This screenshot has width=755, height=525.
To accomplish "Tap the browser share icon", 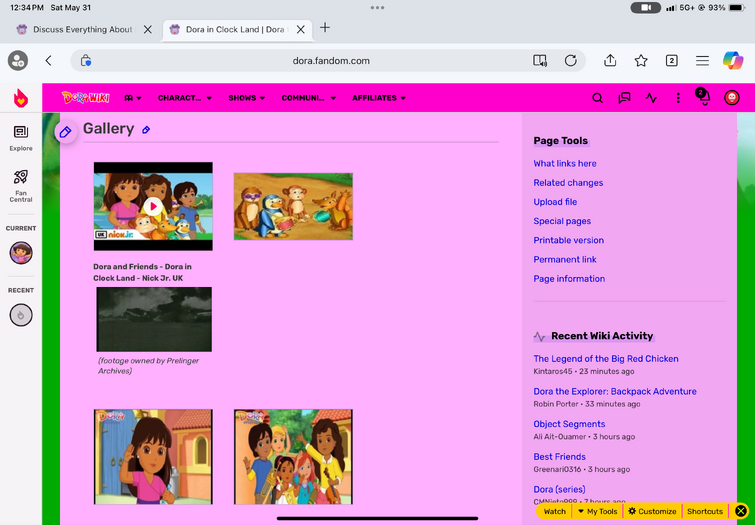I will pyautogui.click(x=610, y=60).
